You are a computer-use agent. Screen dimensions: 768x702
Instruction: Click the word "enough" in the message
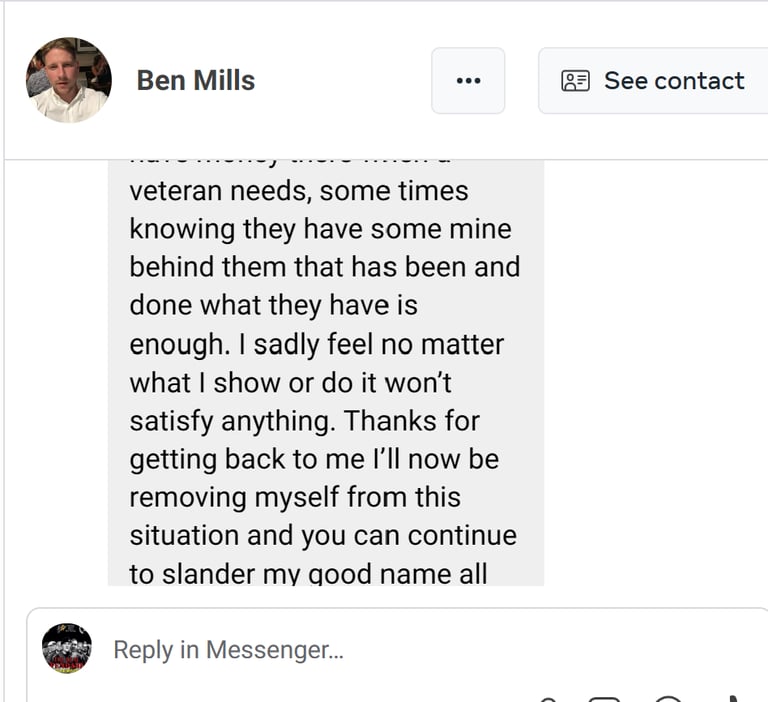click(x=175, y=344)
